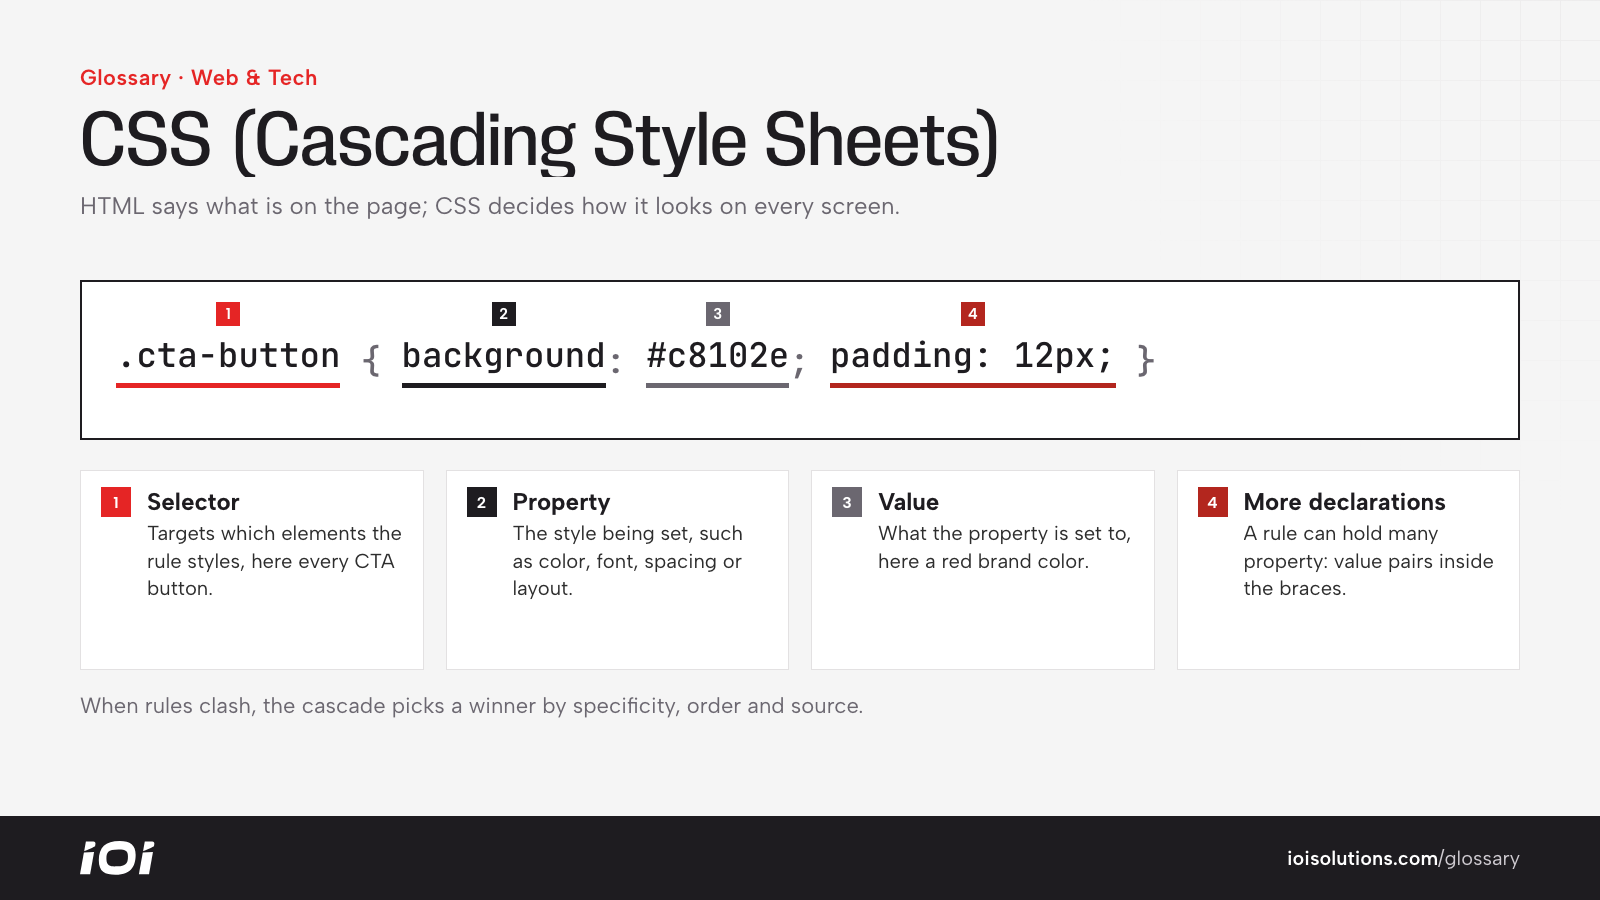The width and height of the screenshot is (1600, 900).
Task: Click the 'Property' card heading
Action: pyautogui.click(x=561, y=502)
